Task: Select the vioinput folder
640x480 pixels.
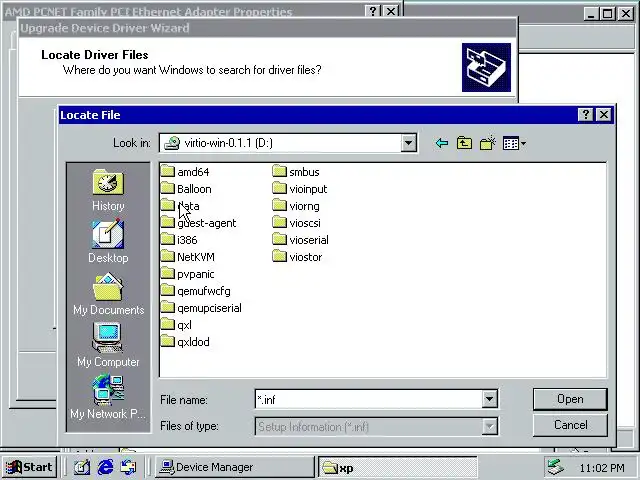Action: 300,189
